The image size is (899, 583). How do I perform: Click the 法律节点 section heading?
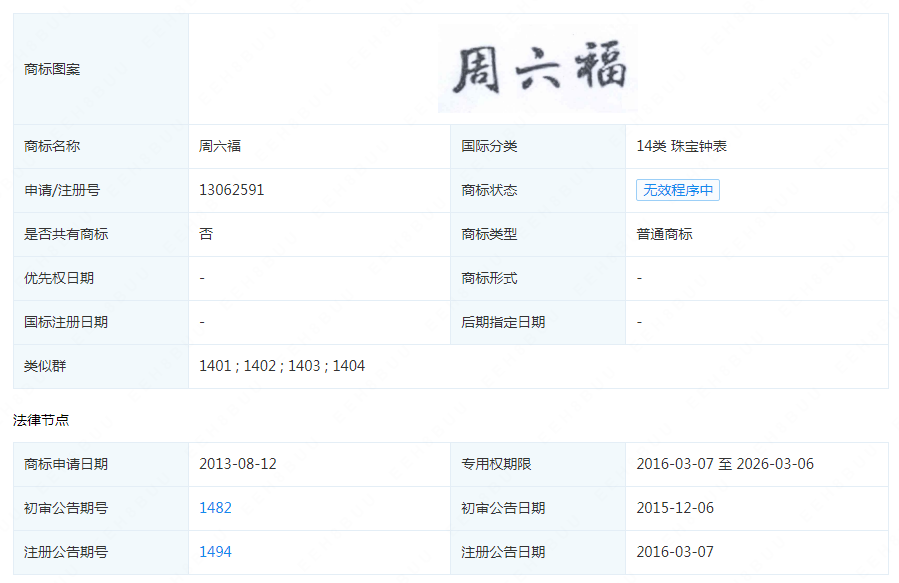tap(41, 420)
